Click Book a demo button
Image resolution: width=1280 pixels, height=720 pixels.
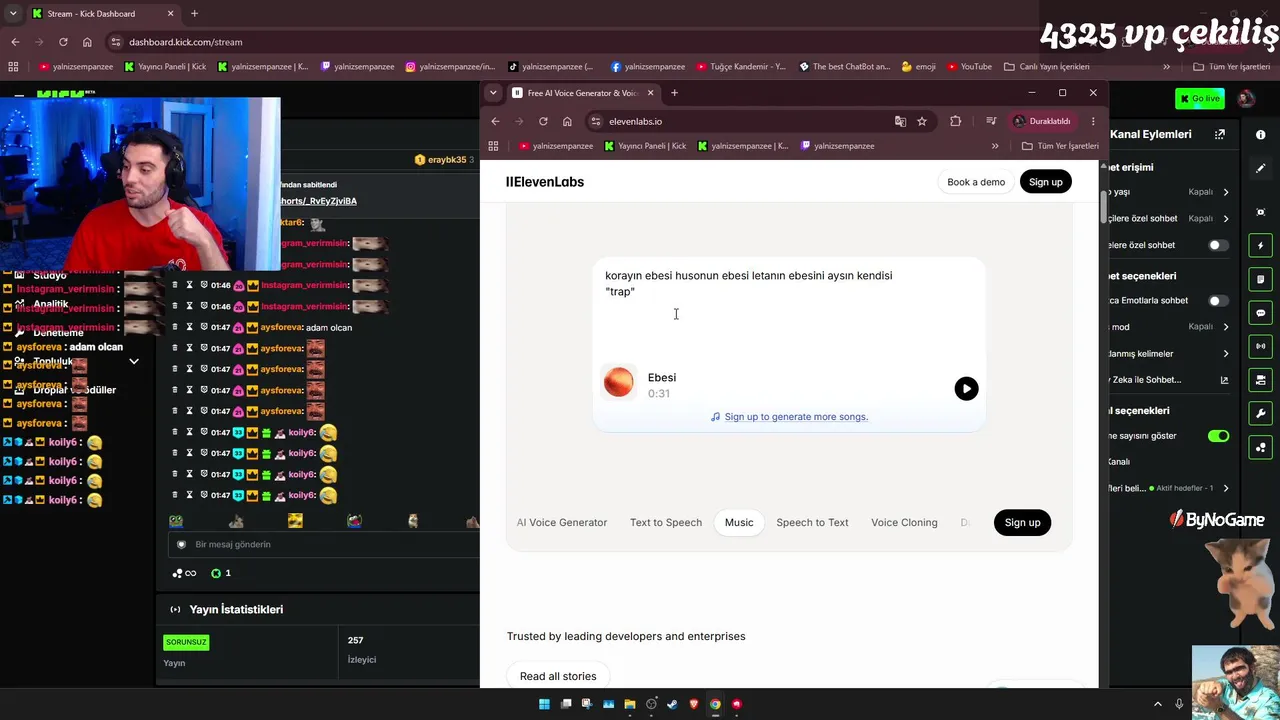point(976,182)
